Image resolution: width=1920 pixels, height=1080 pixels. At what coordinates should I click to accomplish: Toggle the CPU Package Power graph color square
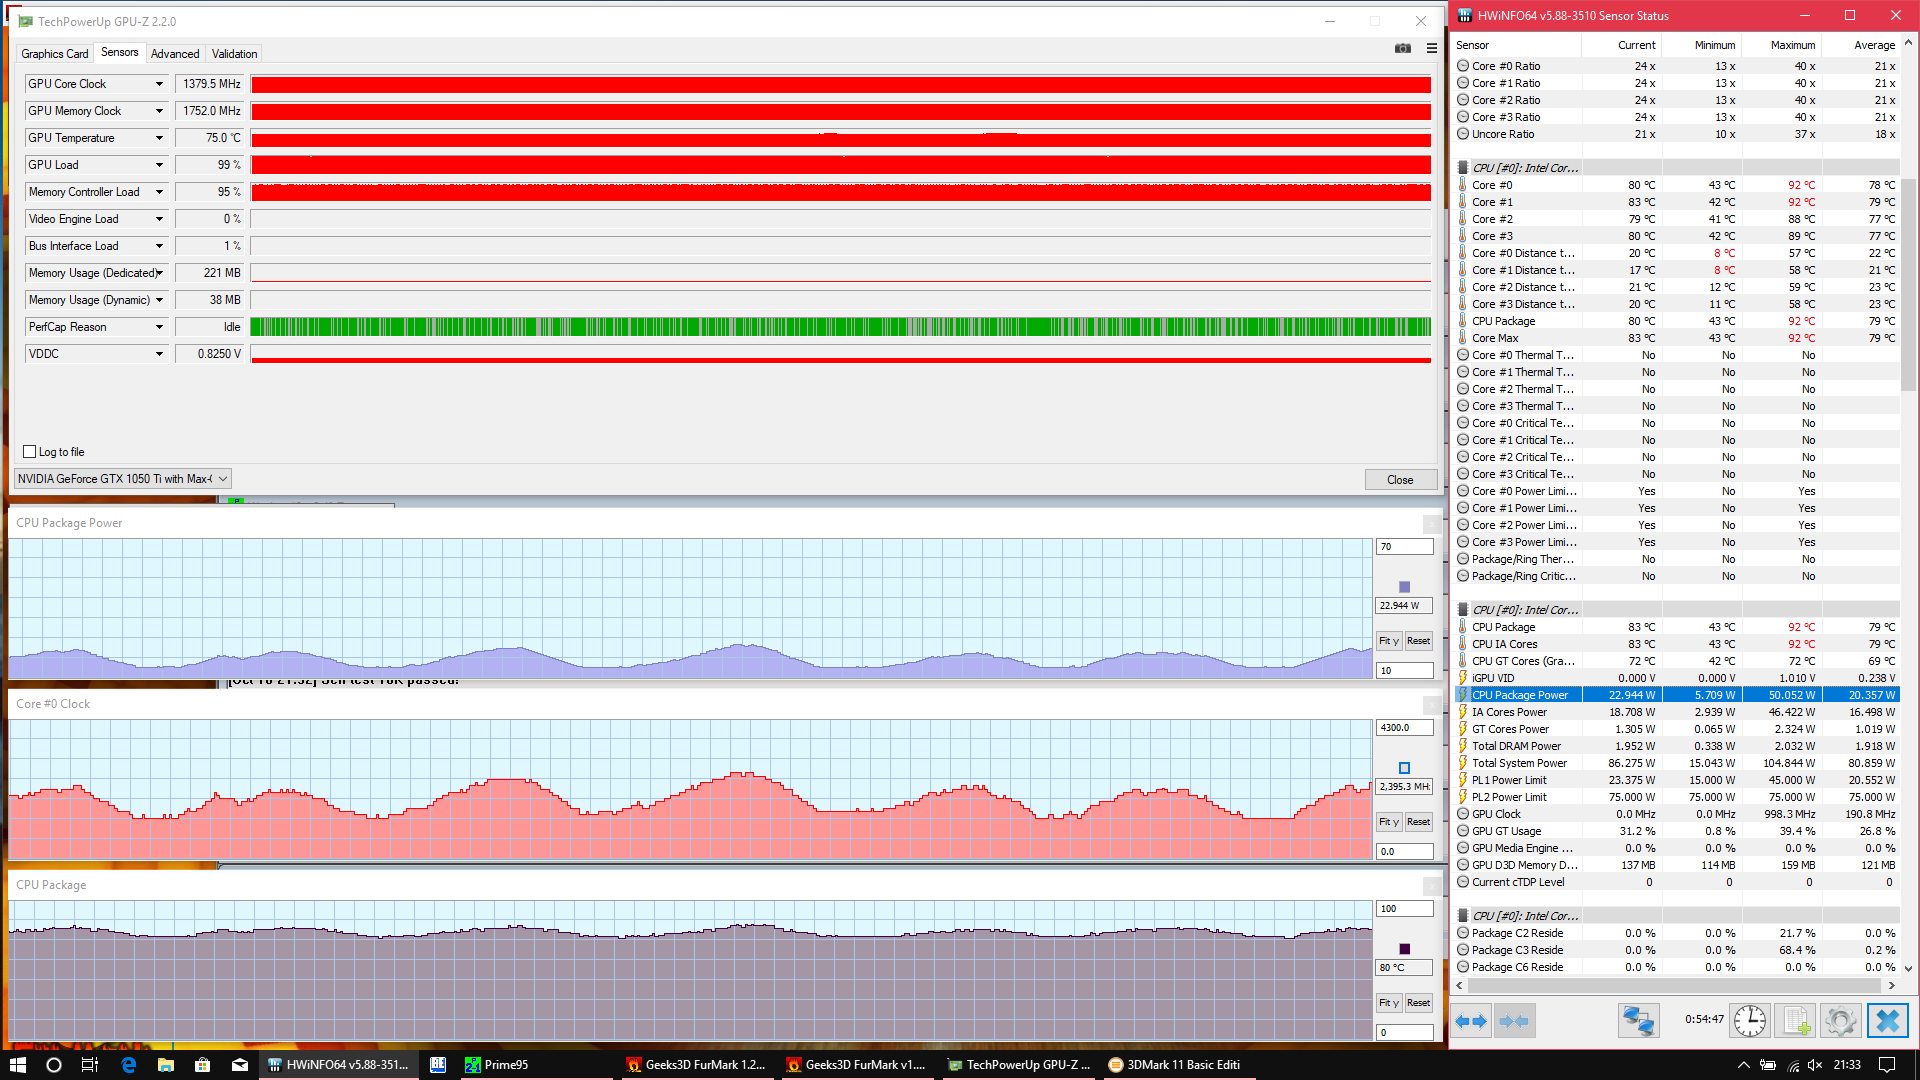[1404, 587]
